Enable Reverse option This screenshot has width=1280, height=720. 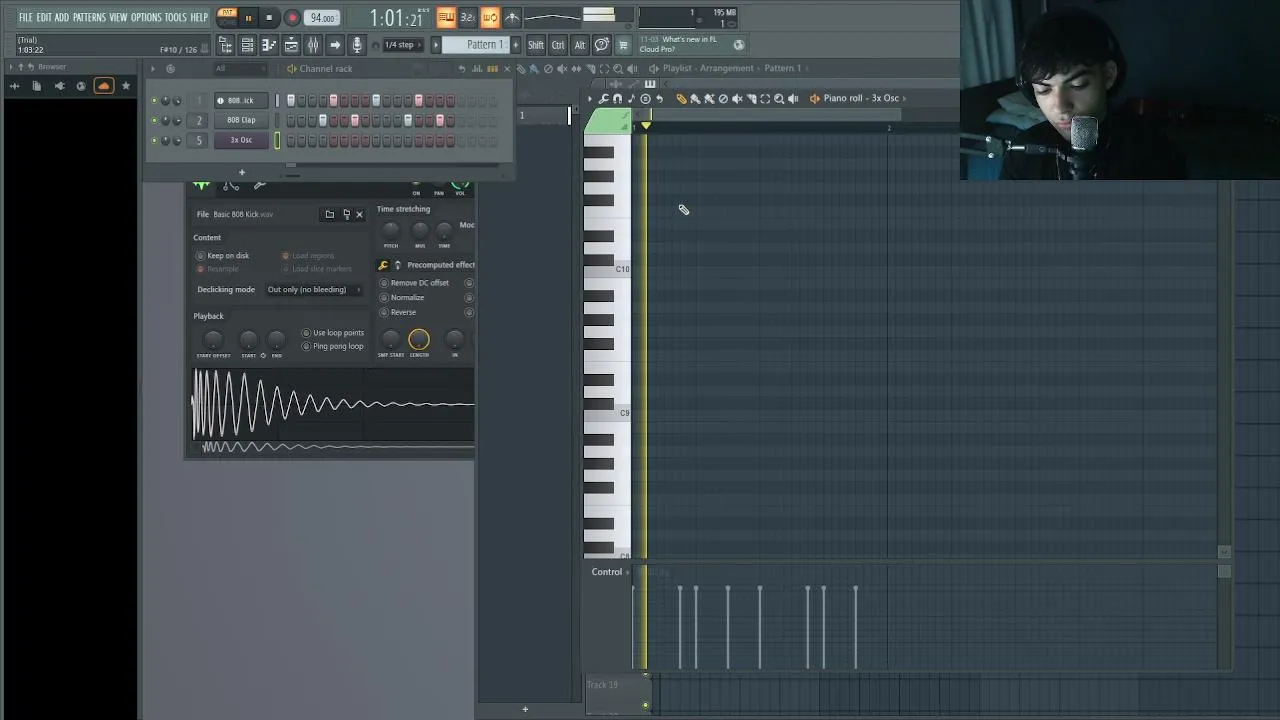(x=398, y=312)
